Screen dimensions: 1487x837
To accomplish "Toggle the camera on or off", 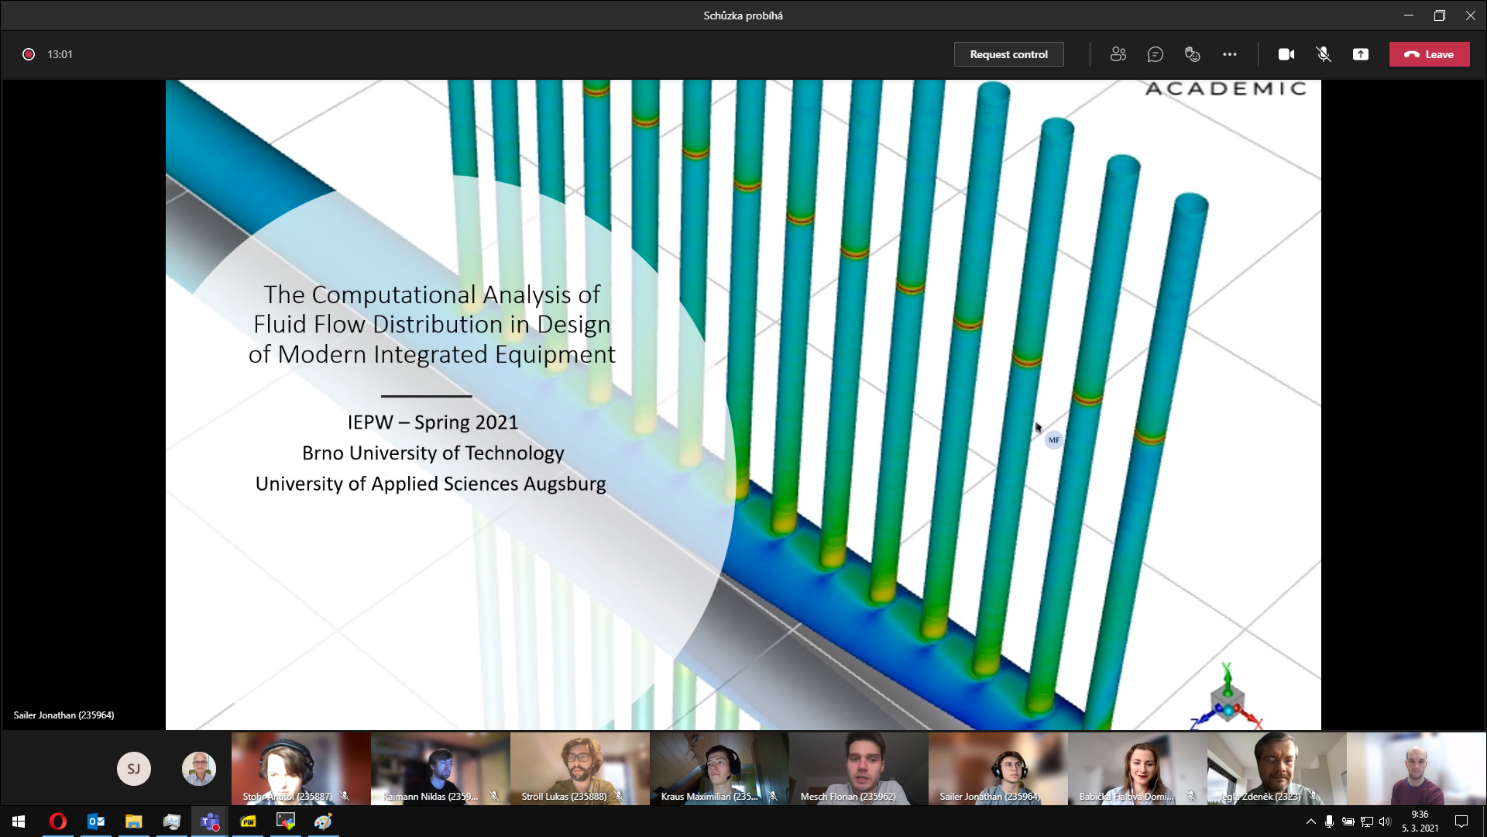I will click(x=1286, y=54).
